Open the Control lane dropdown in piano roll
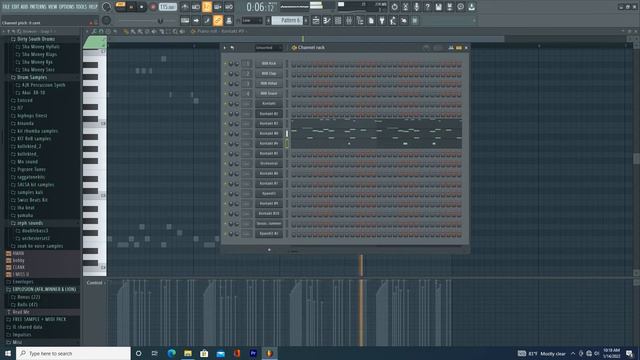This screenshot has height=360, width=640. click(95, 283)
